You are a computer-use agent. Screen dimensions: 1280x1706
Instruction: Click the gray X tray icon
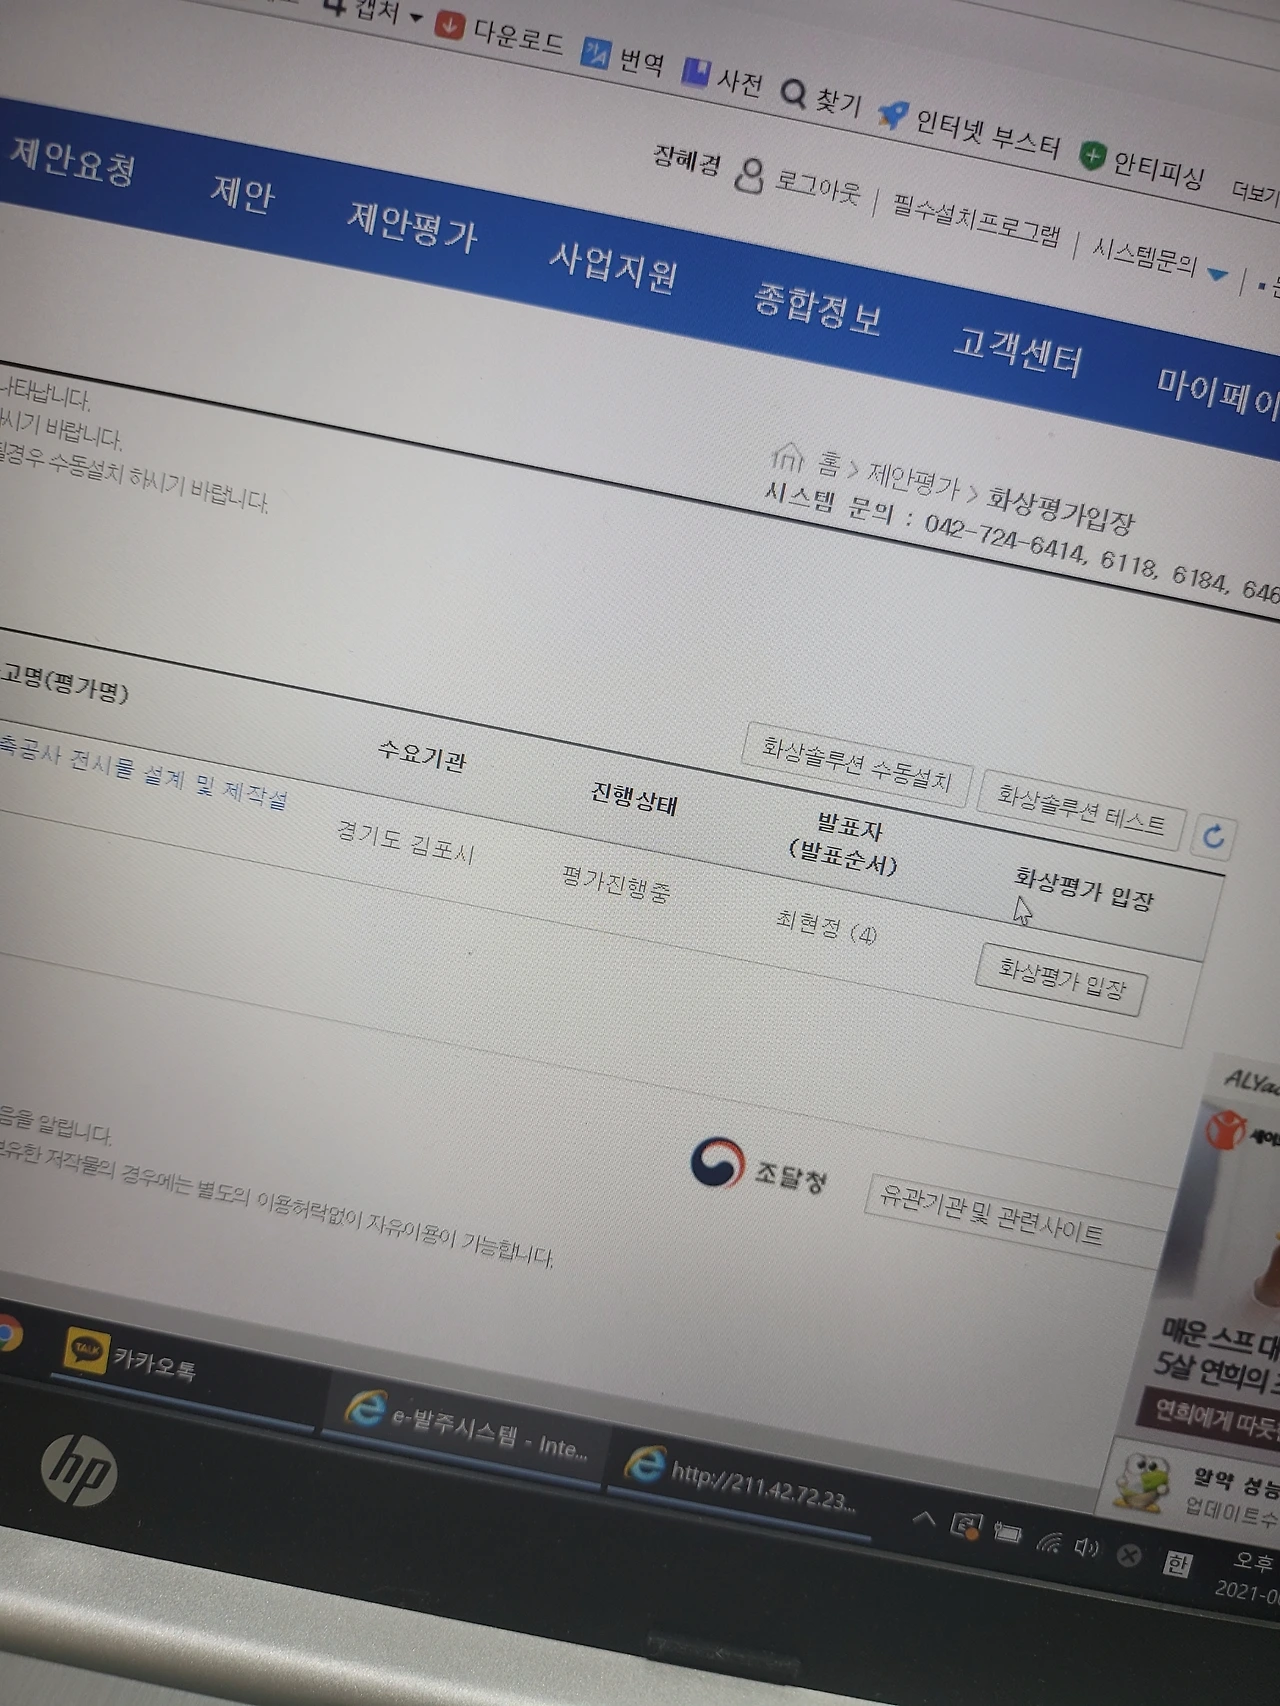[x=1129, y=1554]
